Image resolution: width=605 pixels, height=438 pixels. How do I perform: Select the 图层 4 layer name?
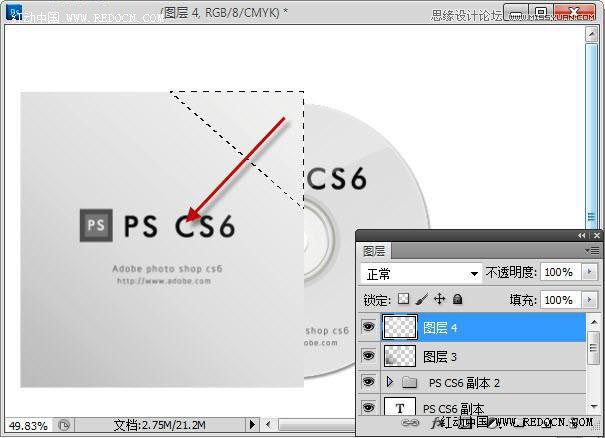pos(440,328)
